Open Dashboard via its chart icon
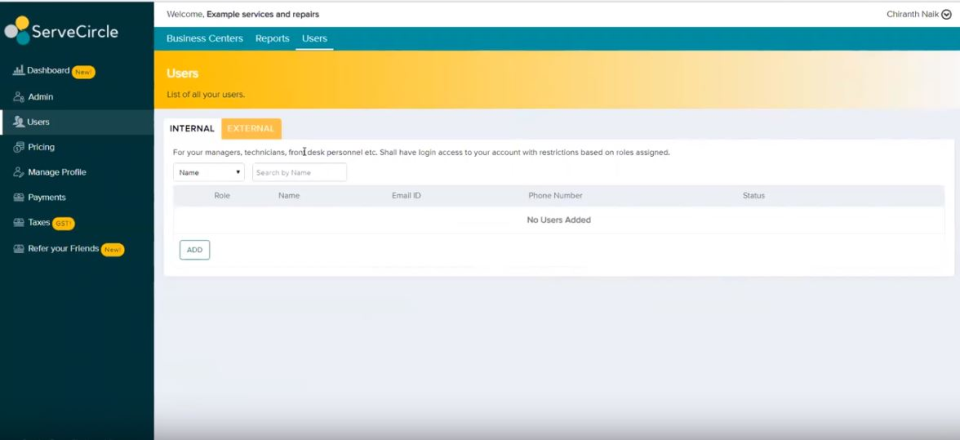 [18, 71]
